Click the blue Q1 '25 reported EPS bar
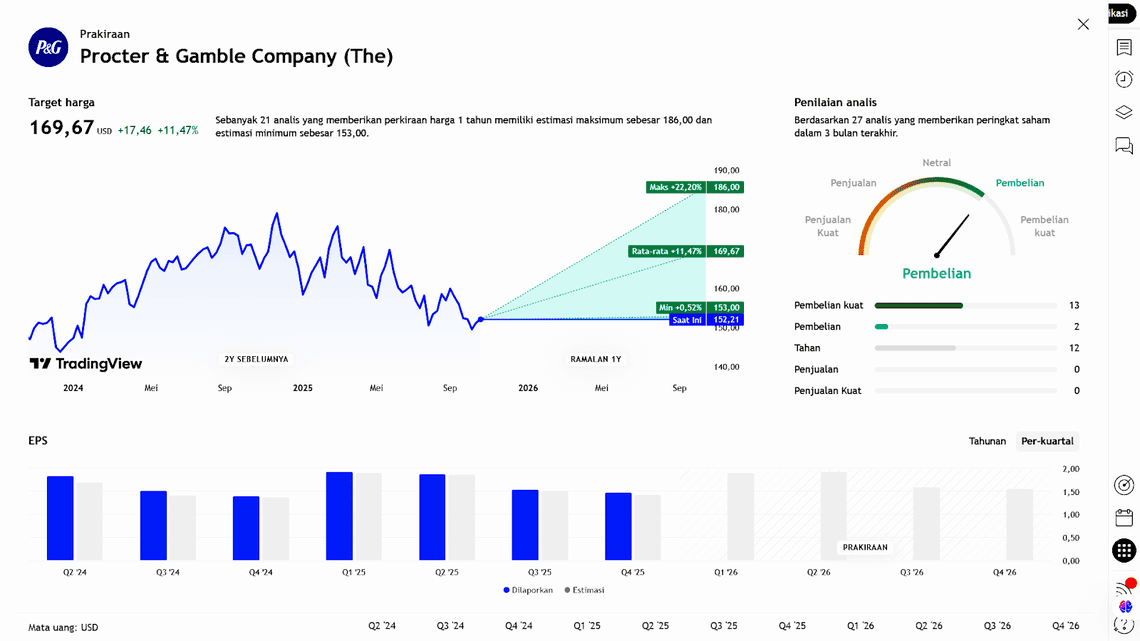 tap(339, 516)
